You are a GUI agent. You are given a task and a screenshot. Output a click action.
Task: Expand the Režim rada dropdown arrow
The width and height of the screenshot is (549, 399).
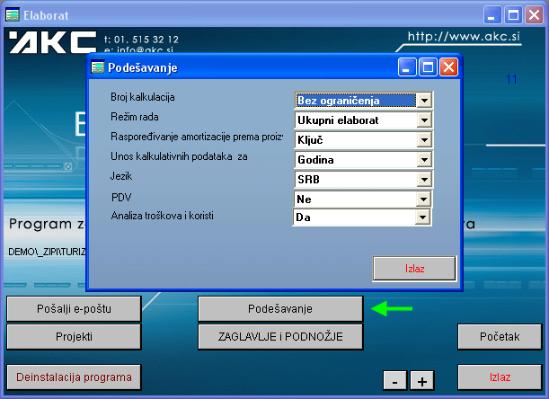point(424,120)
